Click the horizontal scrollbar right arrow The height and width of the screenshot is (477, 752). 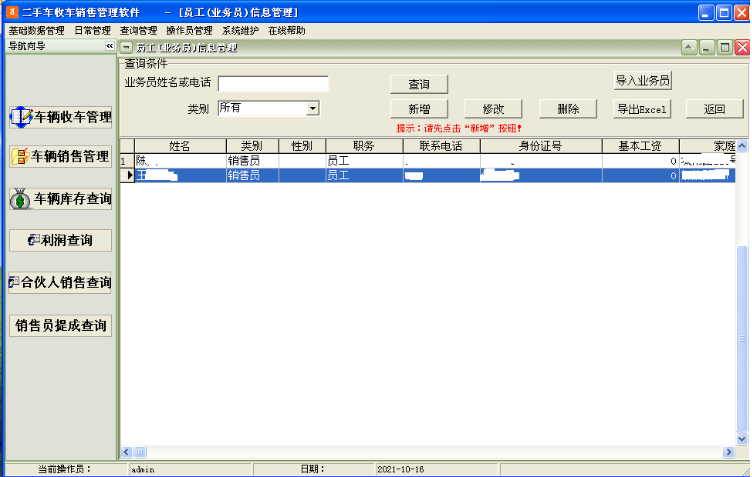[728, 452]
